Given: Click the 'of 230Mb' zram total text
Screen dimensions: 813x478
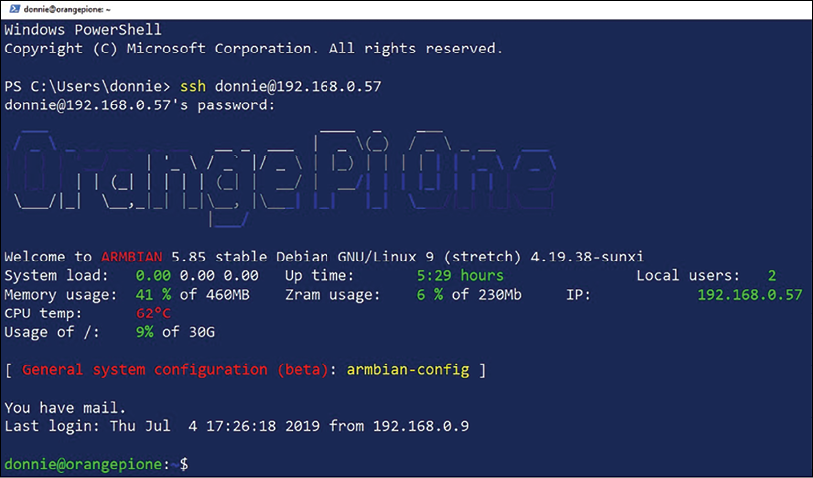Looking at the screenshot, I should 487,294.
